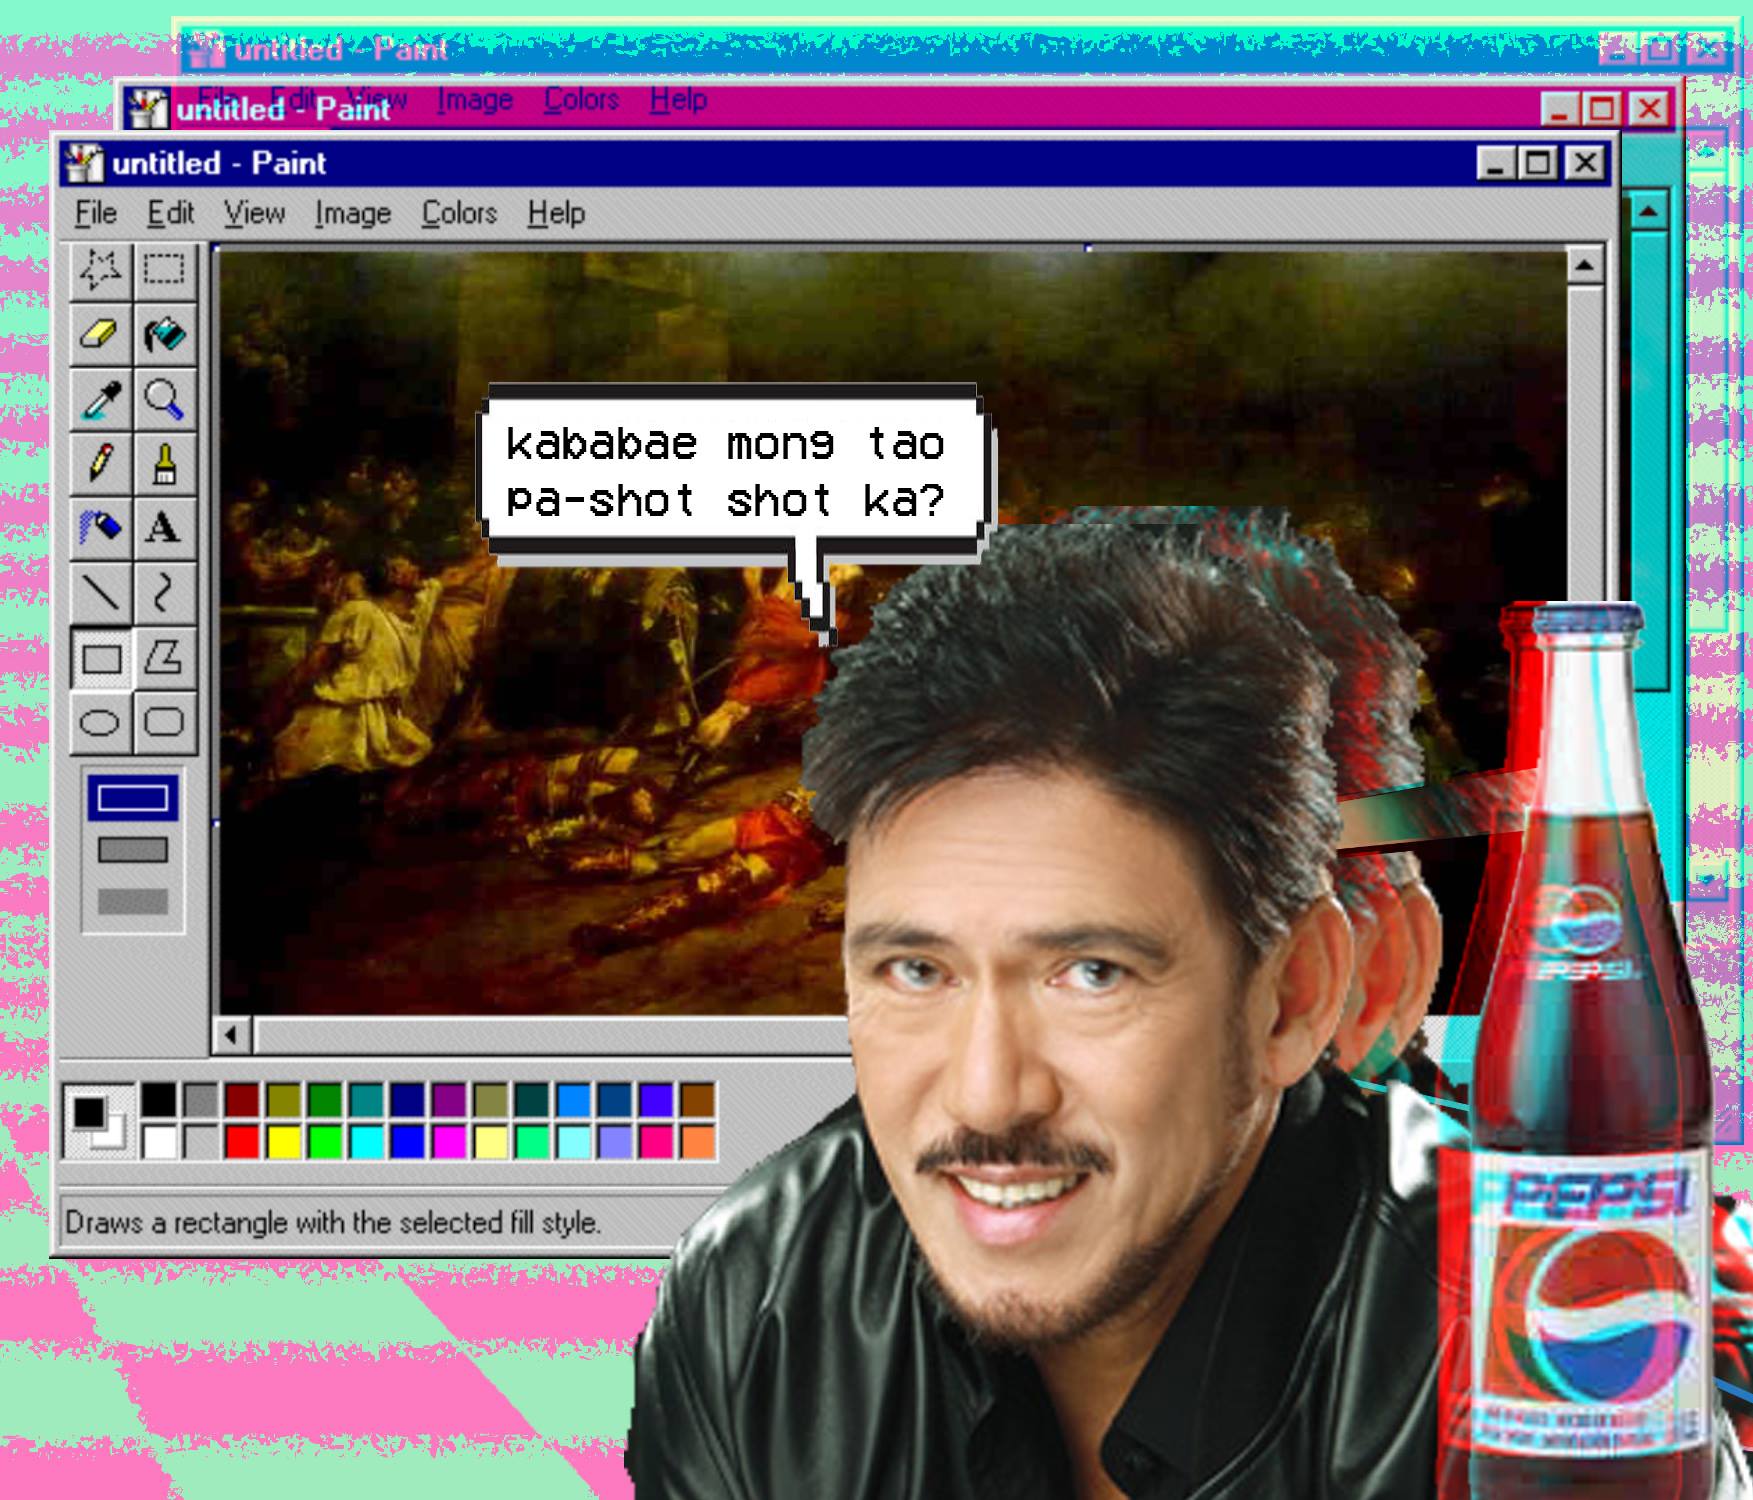Image resolution: width=1753 pixels, height=1500 pixels.
Task: Open Colors menu in the pink Paint window
Action: (x=581, y=100)
